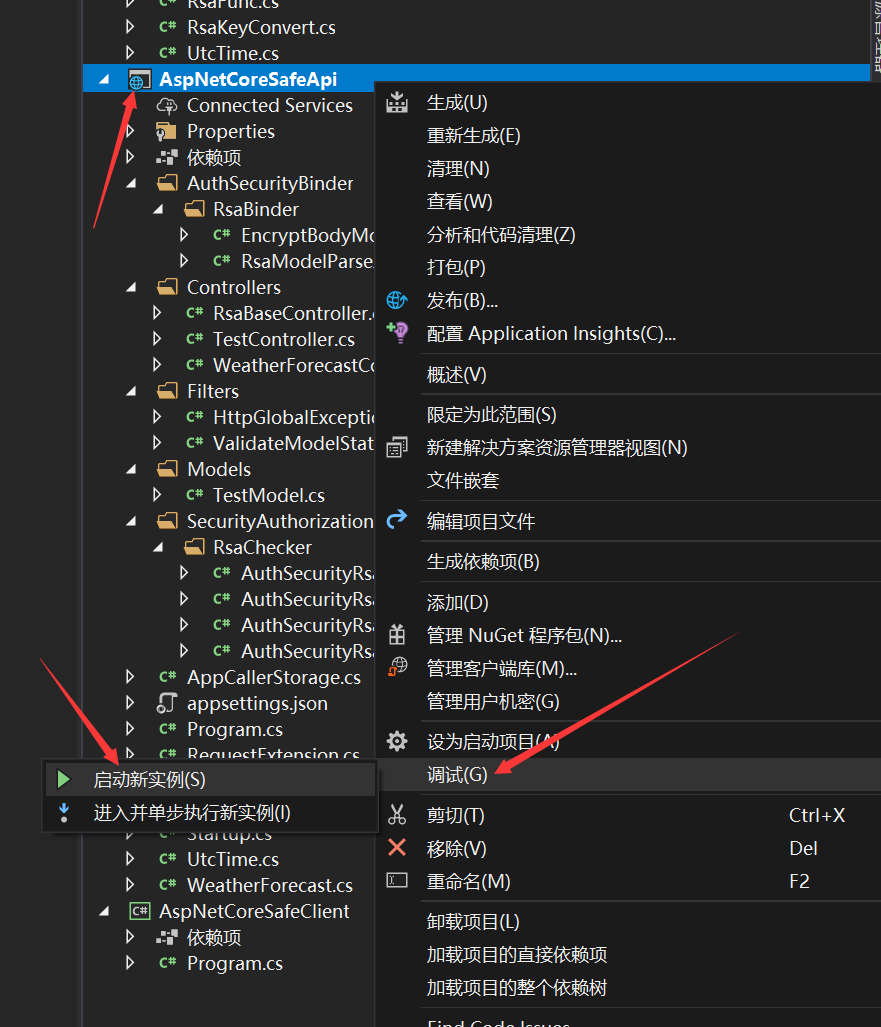Click the C# icon of AppCallerStorage.cs
The height and width of the screenshot is (1027, 881).
168,677
